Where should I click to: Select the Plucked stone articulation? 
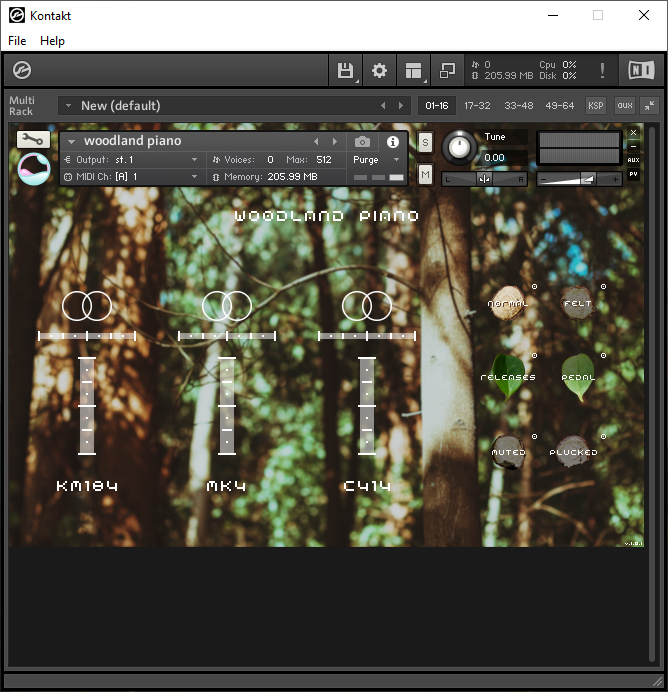[573, 452]
